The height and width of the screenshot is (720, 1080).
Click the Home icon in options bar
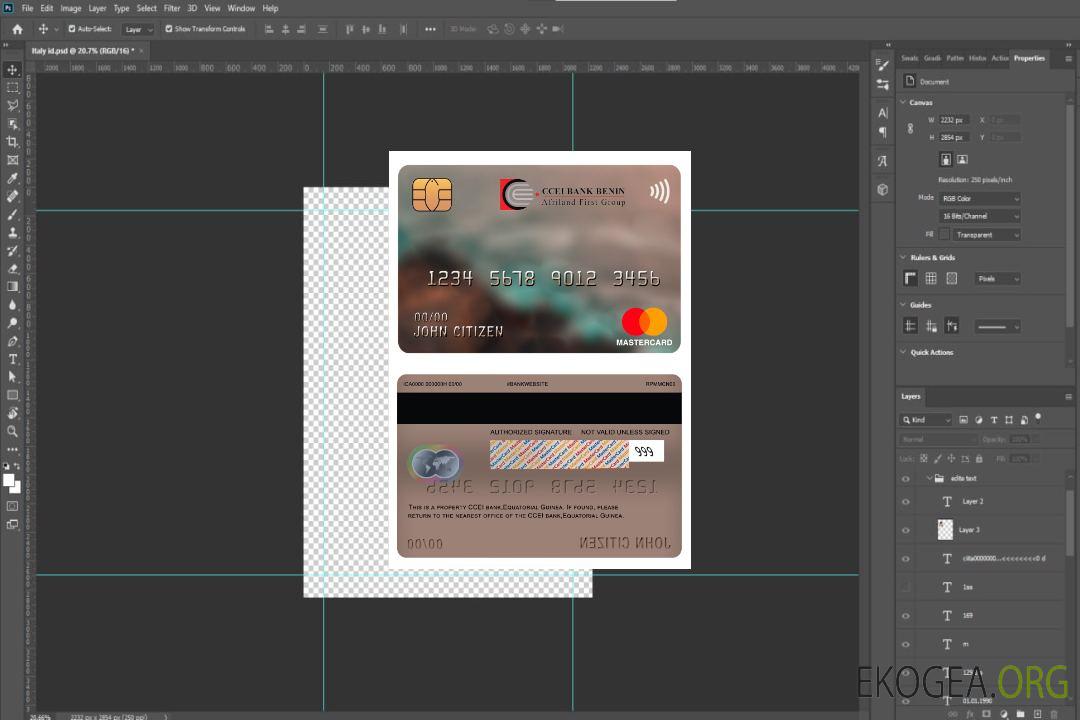(x=17, y=29)
